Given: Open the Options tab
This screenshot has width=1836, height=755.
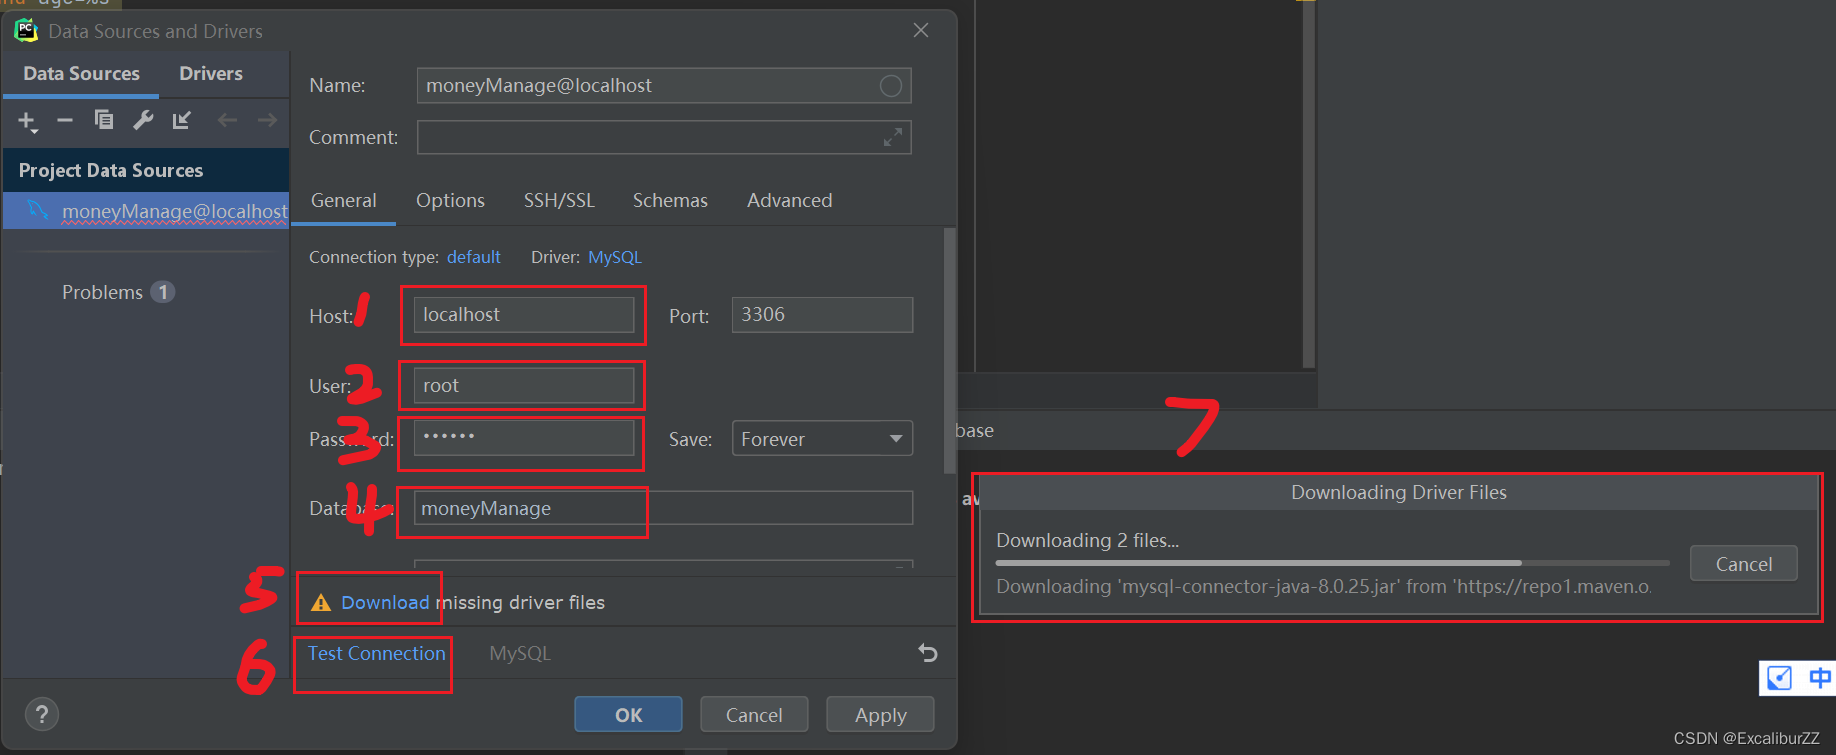Looking at the screenshot, I should click(451, 201).
